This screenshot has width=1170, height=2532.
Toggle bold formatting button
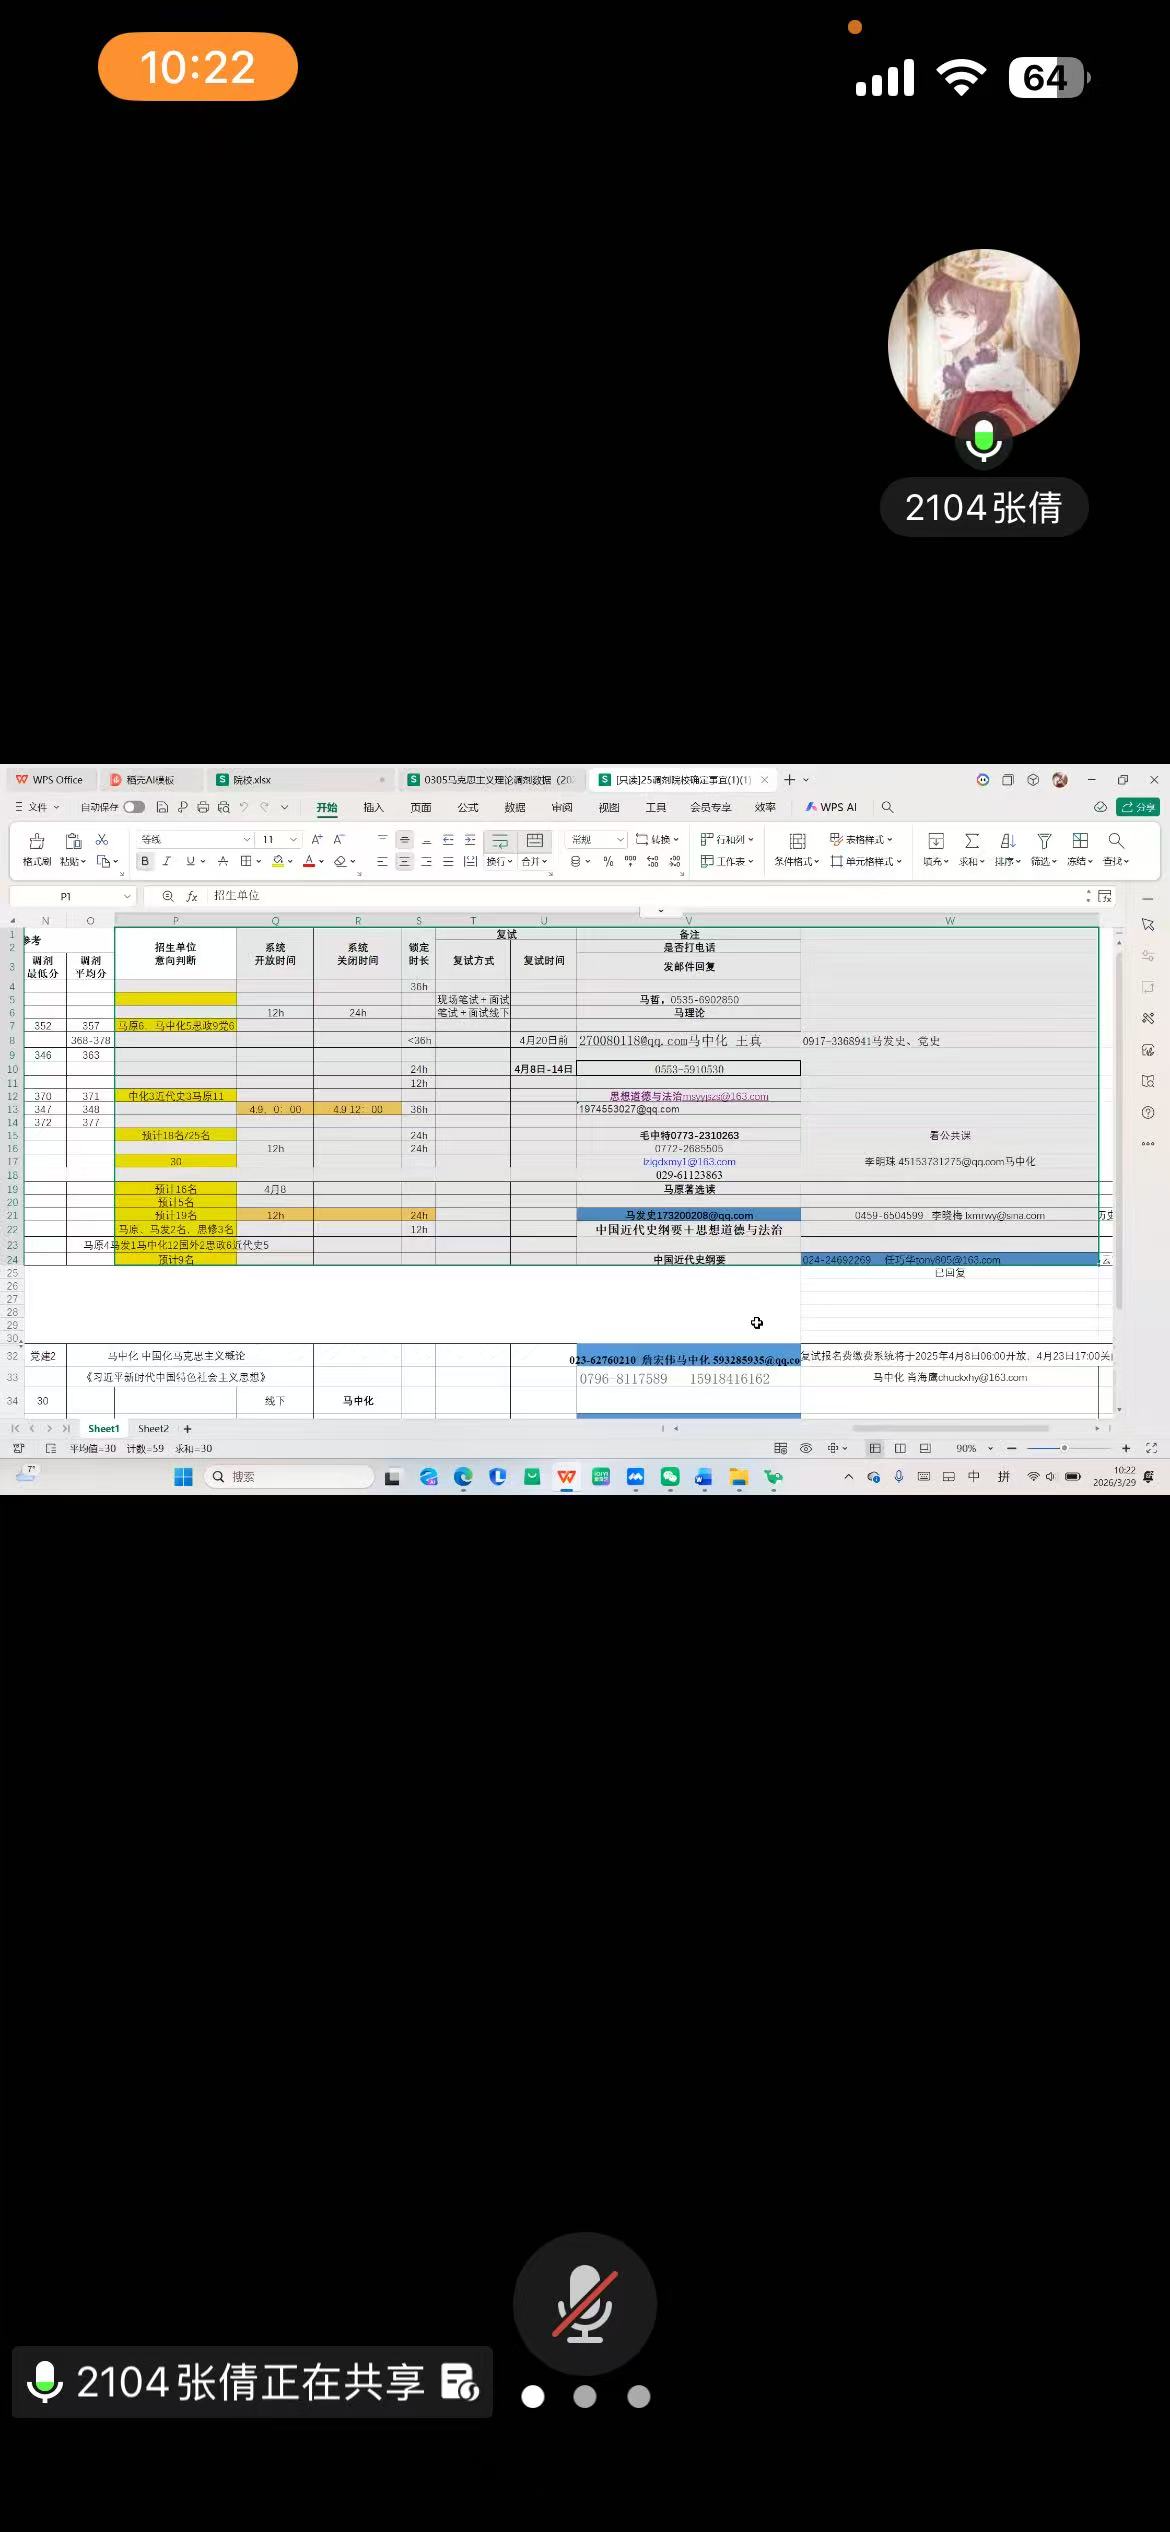145,861
